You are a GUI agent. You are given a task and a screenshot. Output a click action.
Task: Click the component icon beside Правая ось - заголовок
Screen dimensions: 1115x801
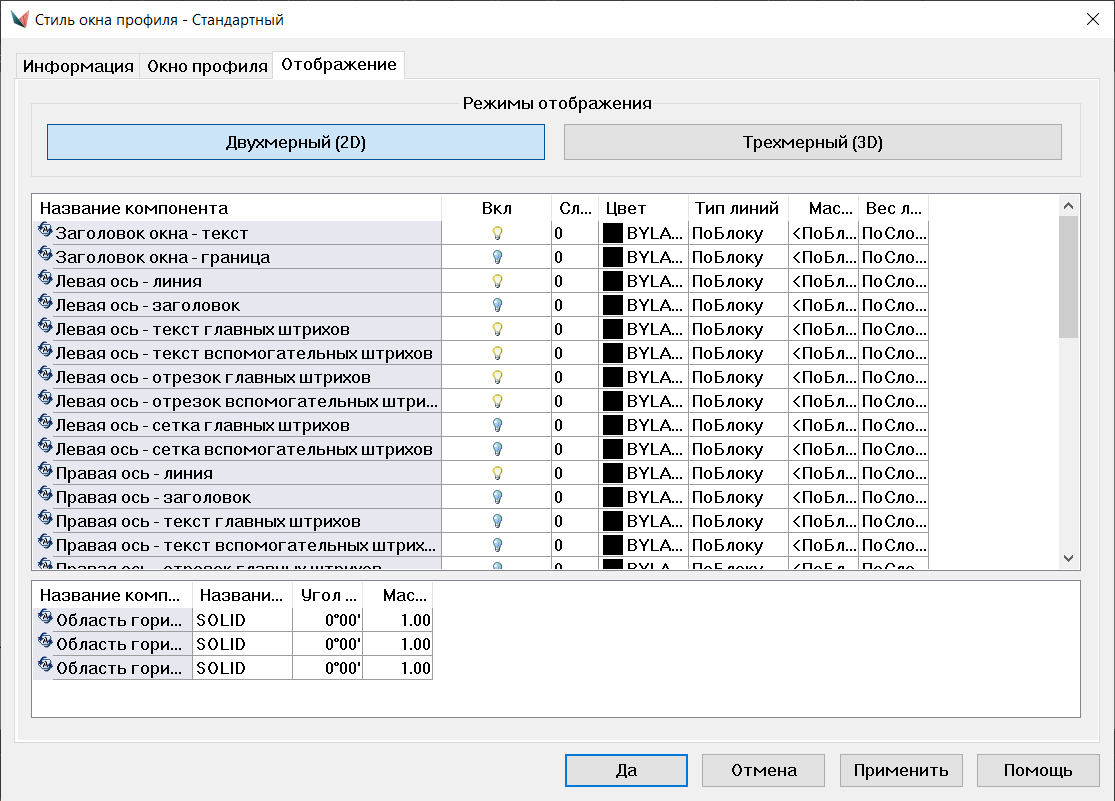coord(44,496)
